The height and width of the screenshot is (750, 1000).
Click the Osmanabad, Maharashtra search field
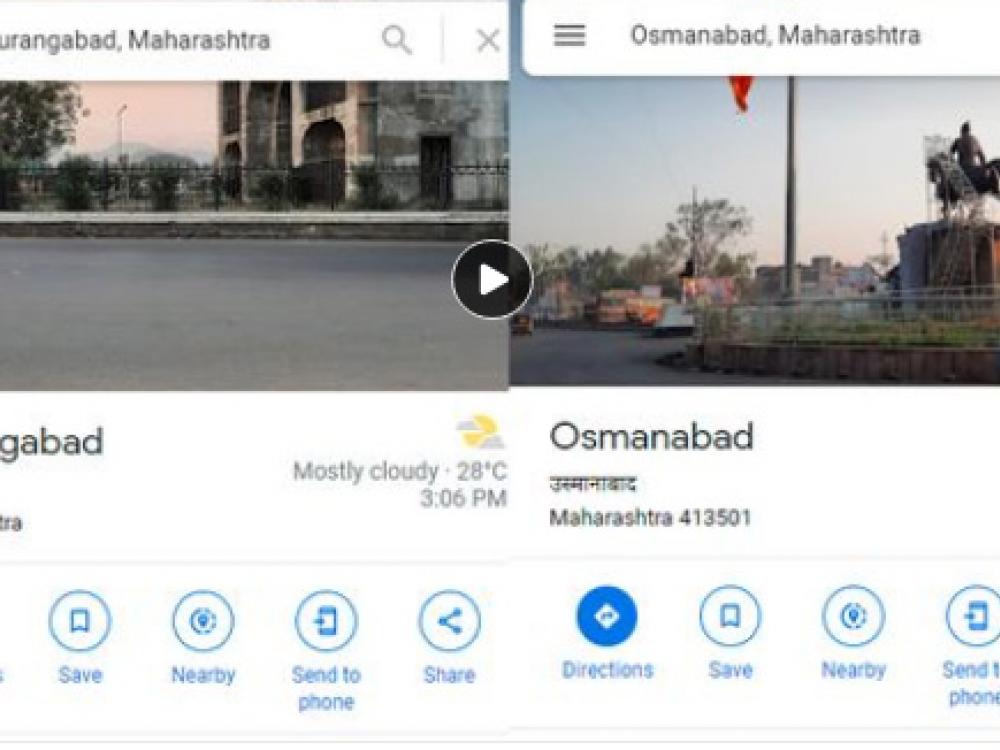coord(775,35)
